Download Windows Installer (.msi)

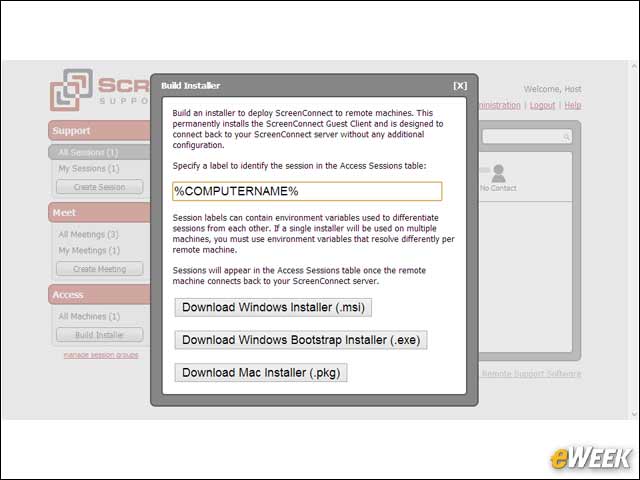[273, 307]
